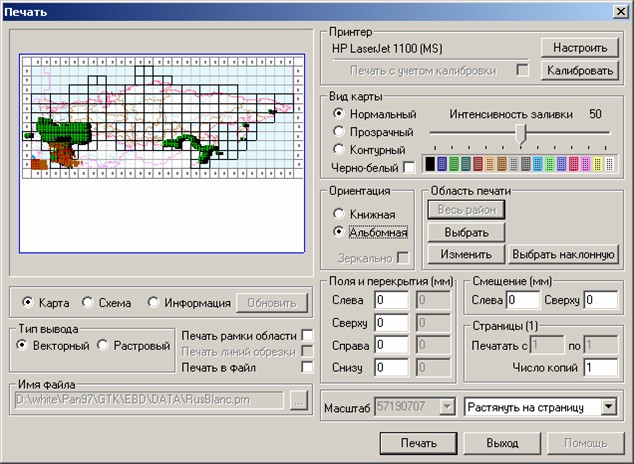
Task: Pick the black color swatch
Action: point(430,163)
